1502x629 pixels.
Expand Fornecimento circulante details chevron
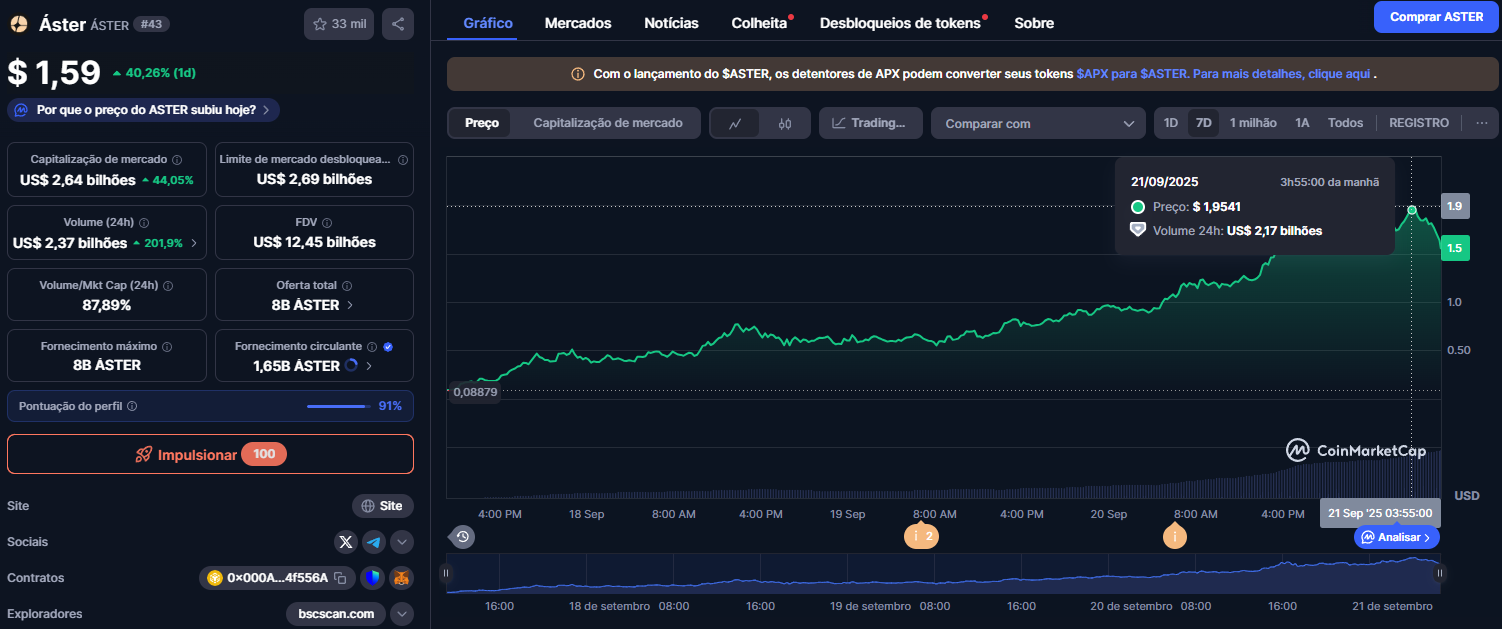pos(369,366)
